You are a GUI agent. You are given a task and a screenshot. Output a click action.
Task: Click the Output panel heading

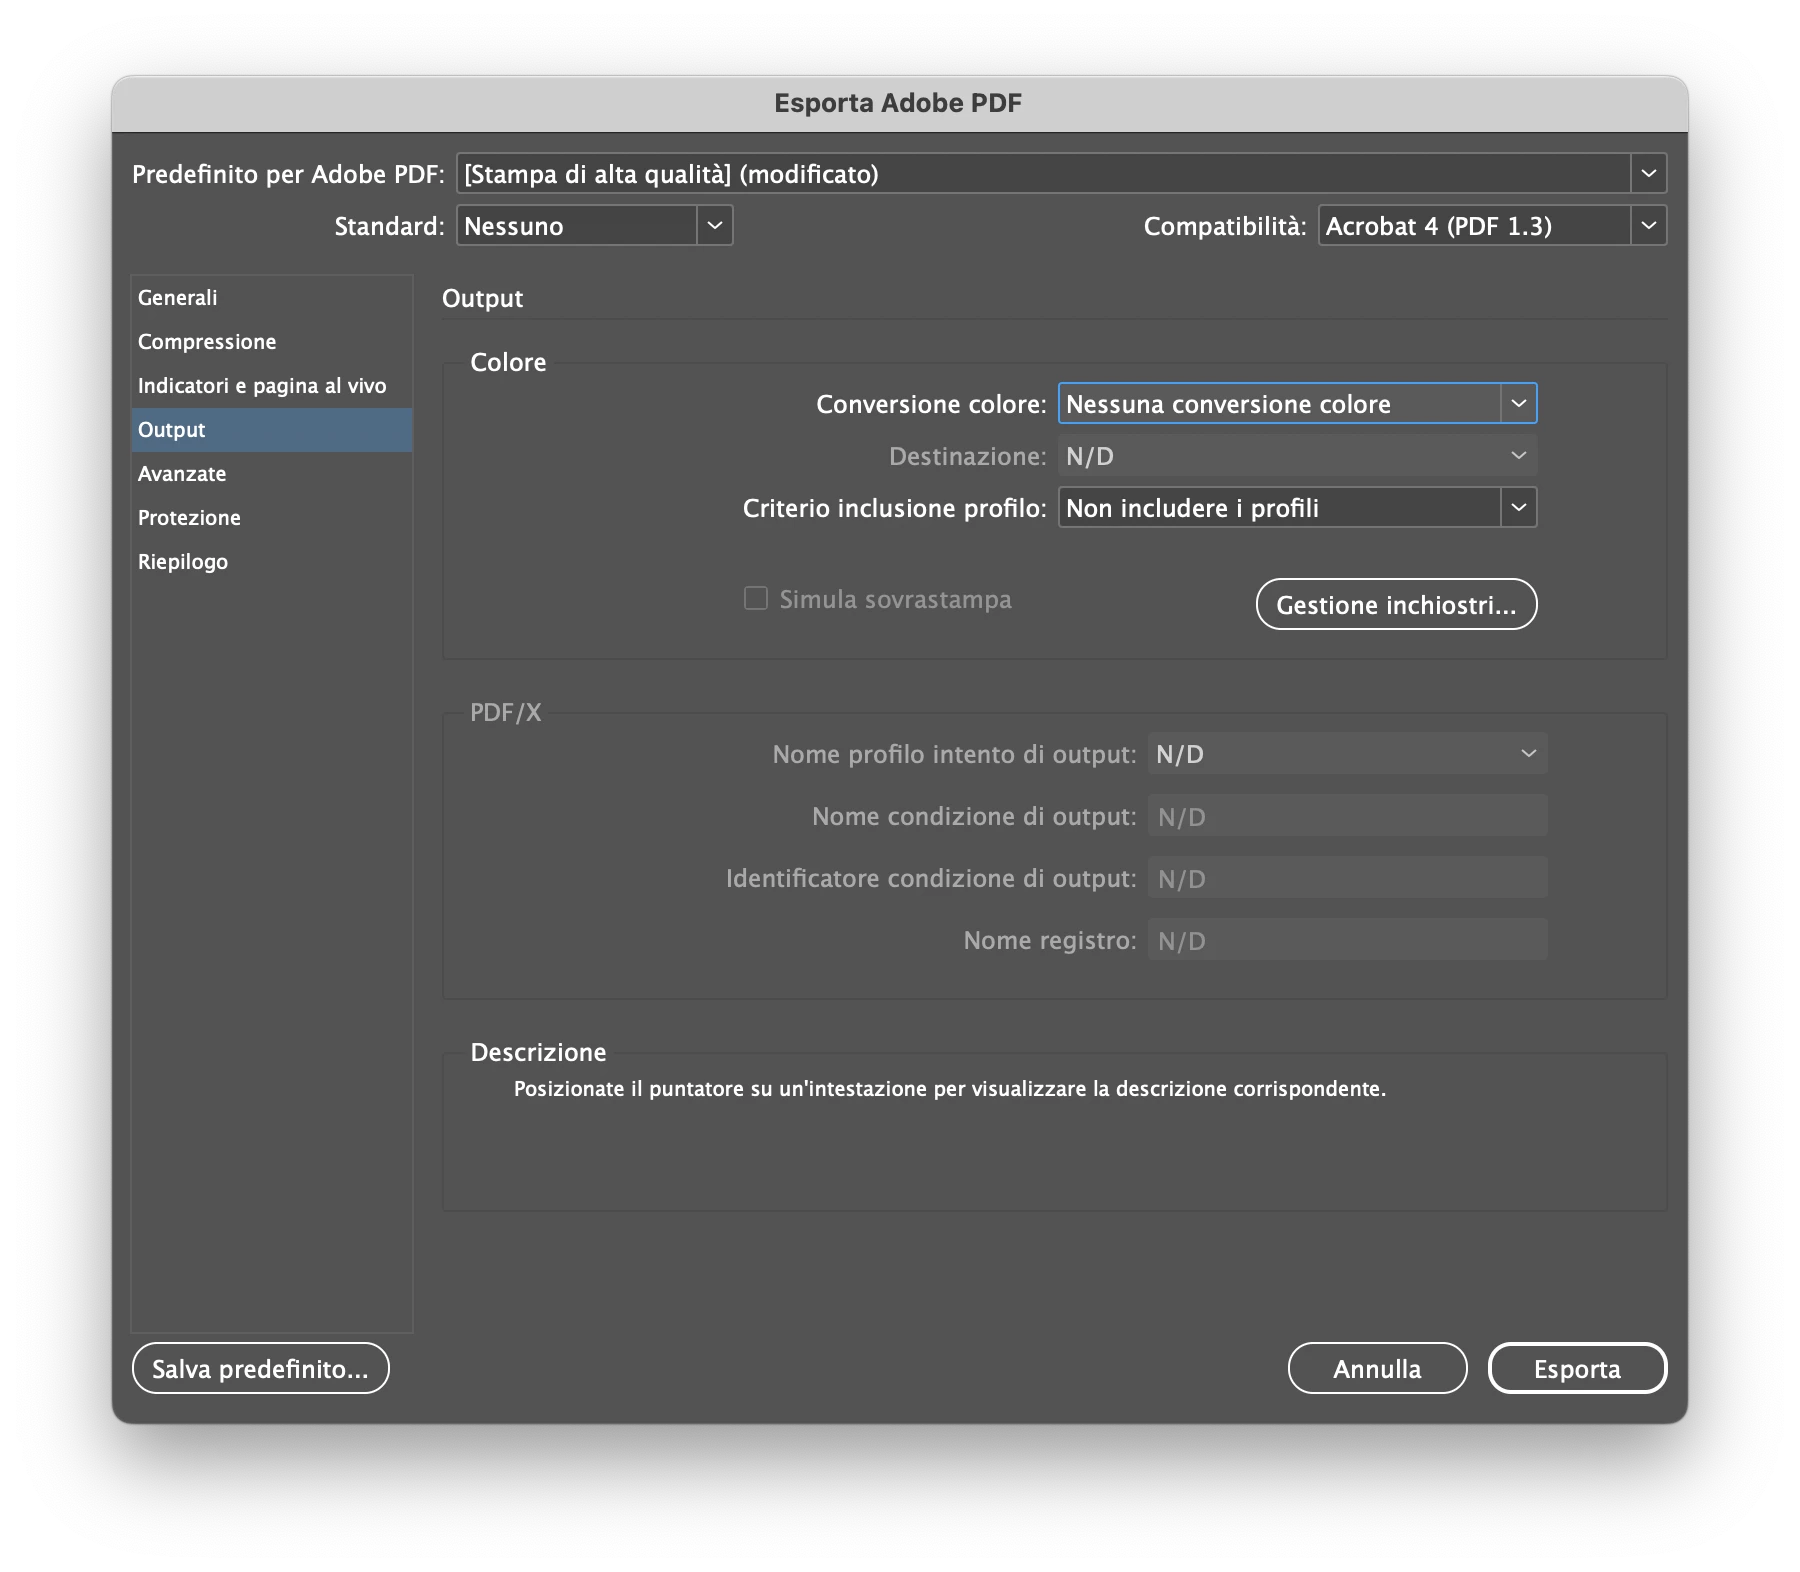[482, 298]
